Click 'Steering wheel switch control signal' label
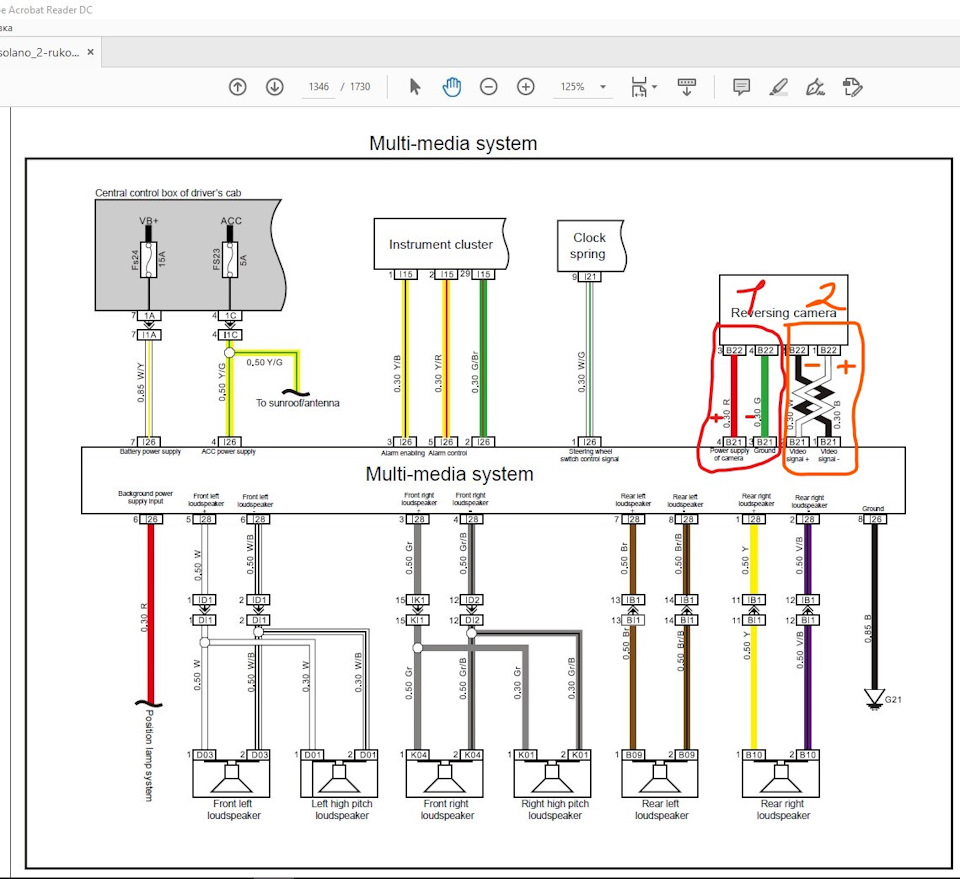 590,455
